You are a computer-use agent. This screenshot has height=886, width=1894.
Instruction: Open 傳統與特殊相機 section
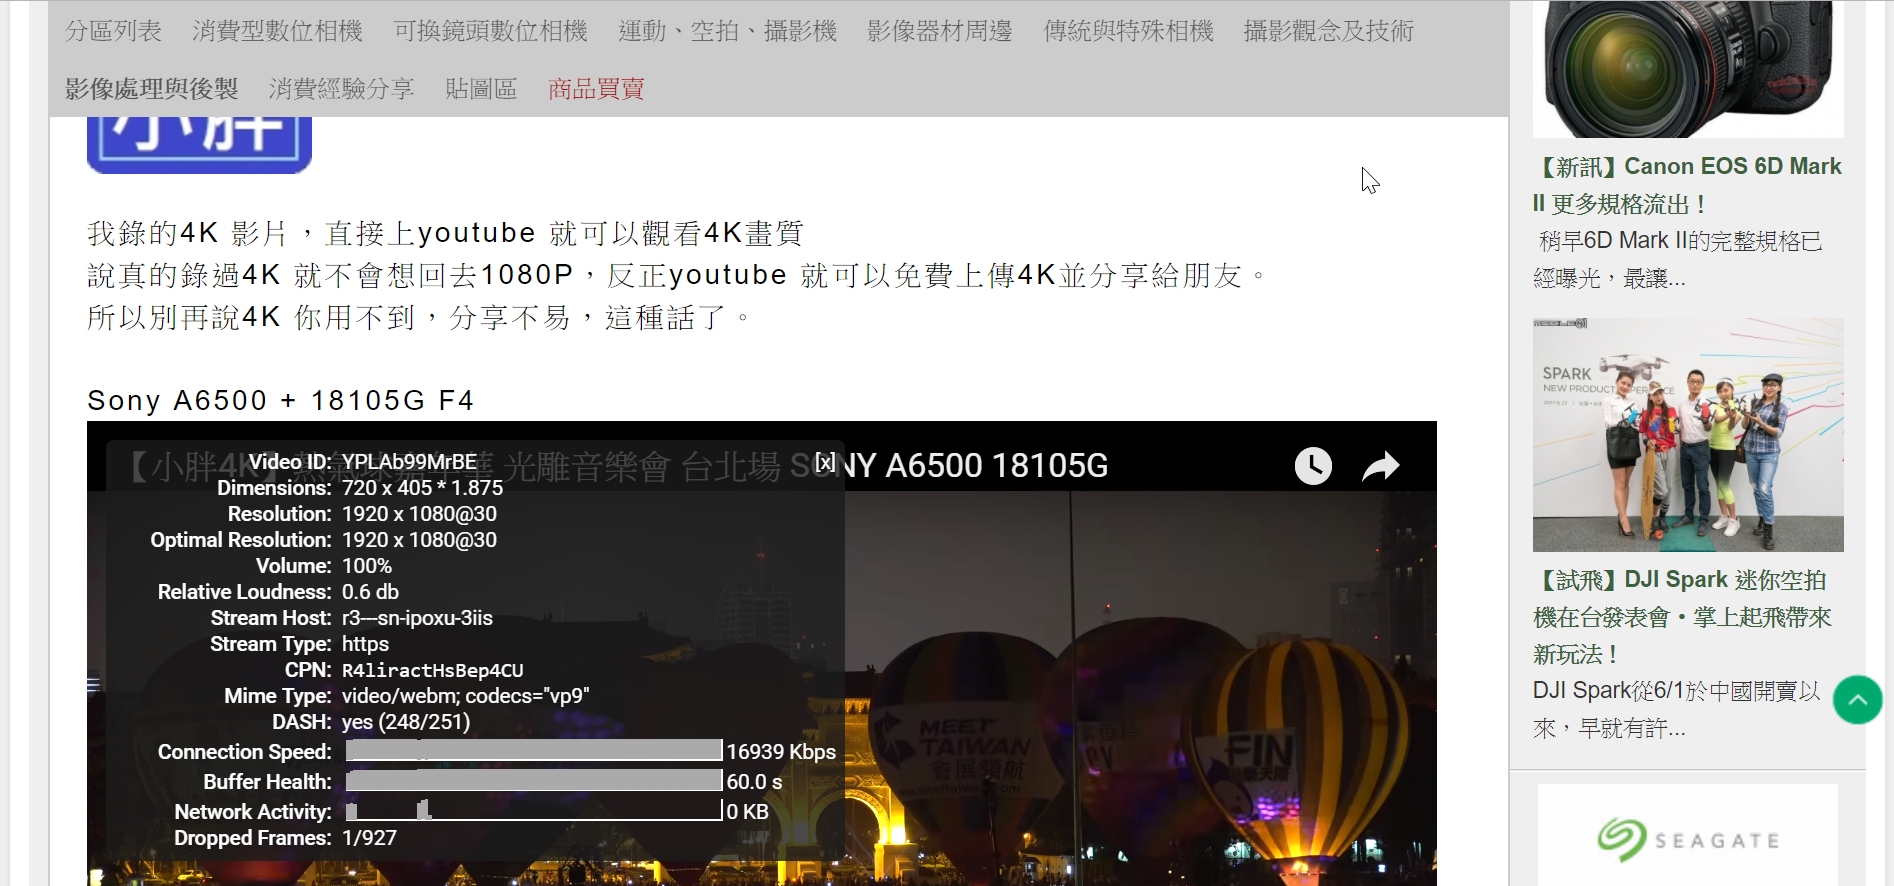pos(1128,31)
